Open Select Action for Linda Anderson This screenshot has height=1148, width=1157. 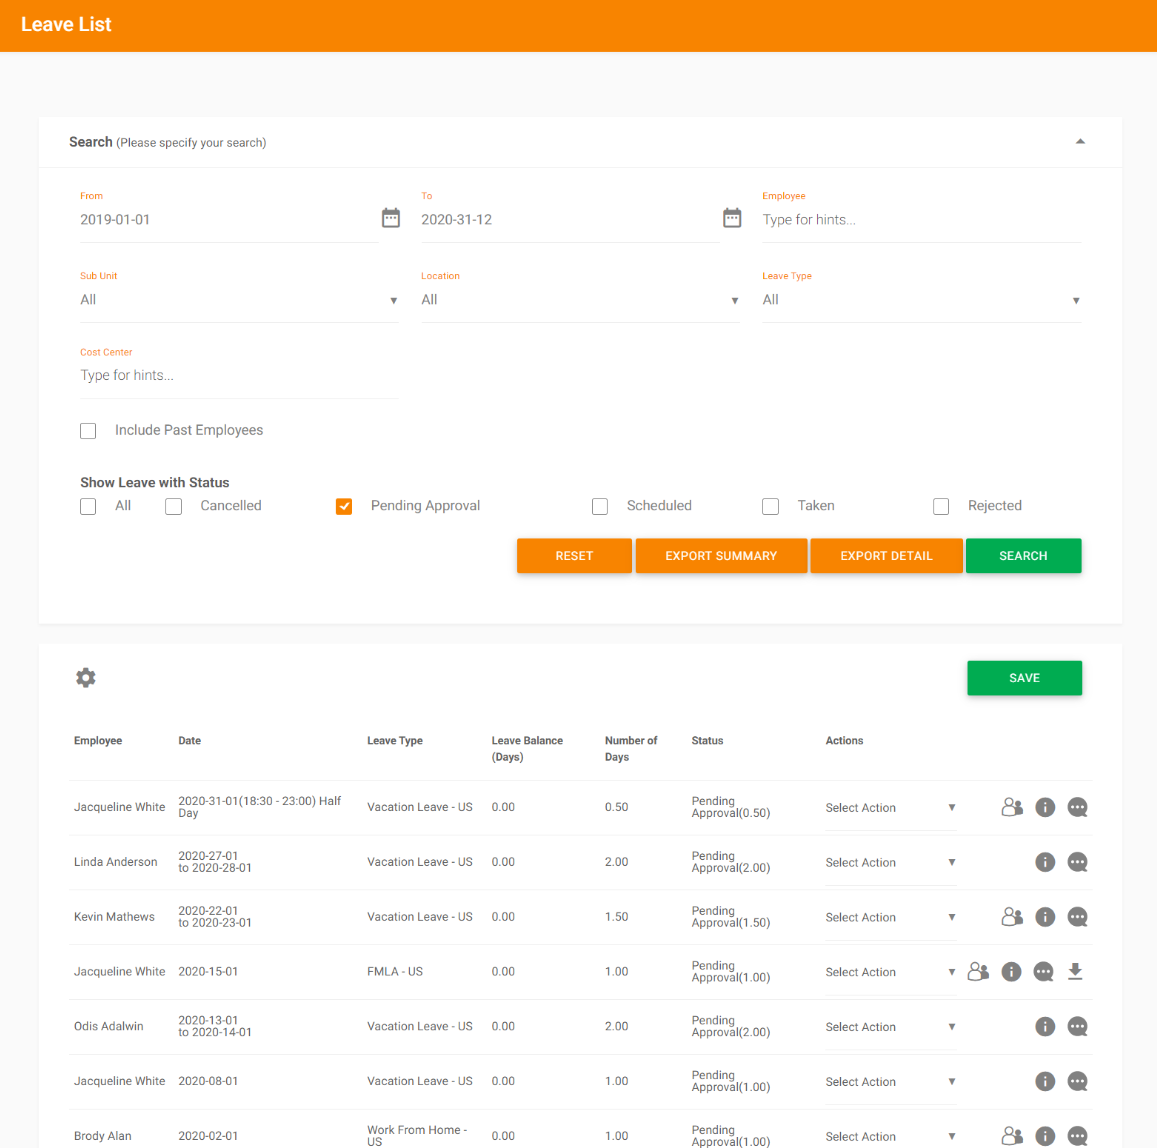click(891, 862)
